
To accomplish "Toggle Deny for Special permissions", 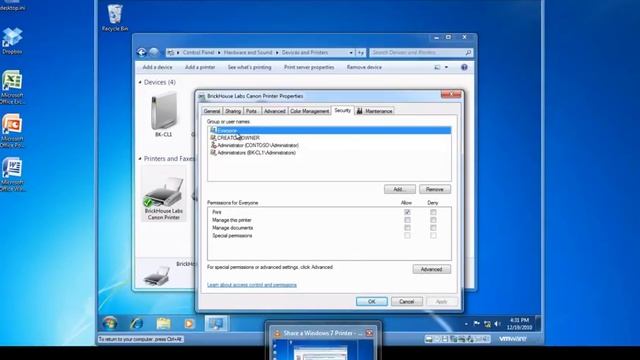I will (433, 236).
